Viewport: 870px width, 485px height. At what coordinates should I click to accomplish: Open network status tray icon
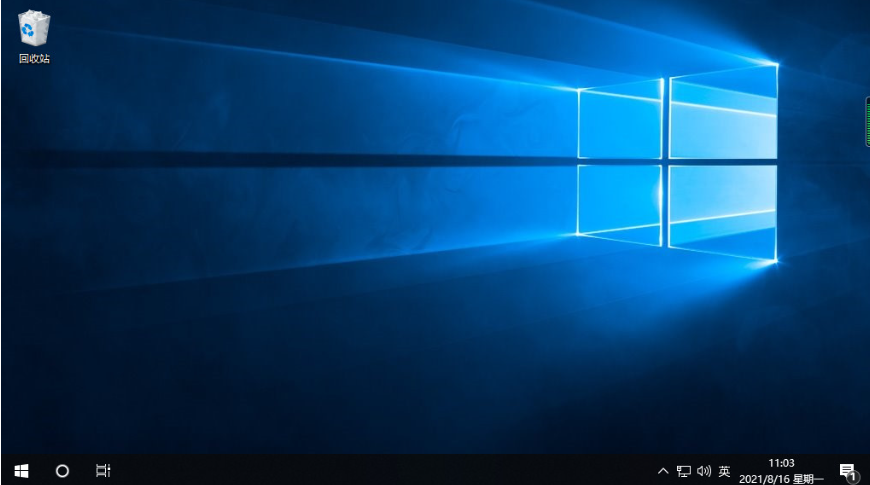[x=684, y=471]
